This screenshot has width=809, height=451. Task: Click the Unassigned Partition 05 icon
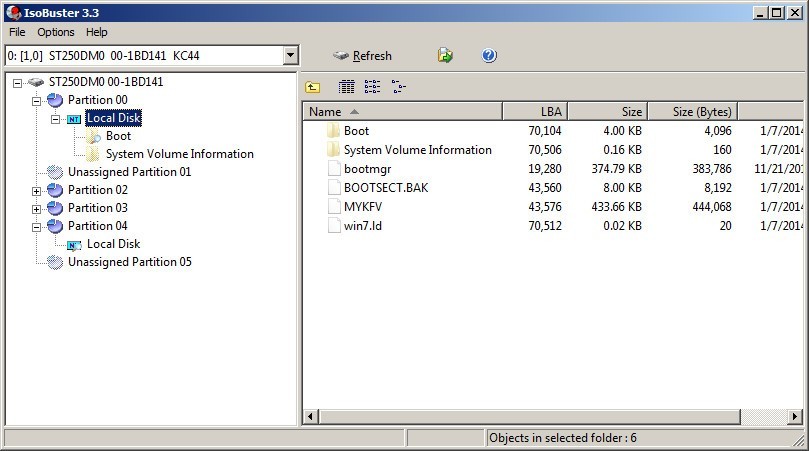[55, 263]
